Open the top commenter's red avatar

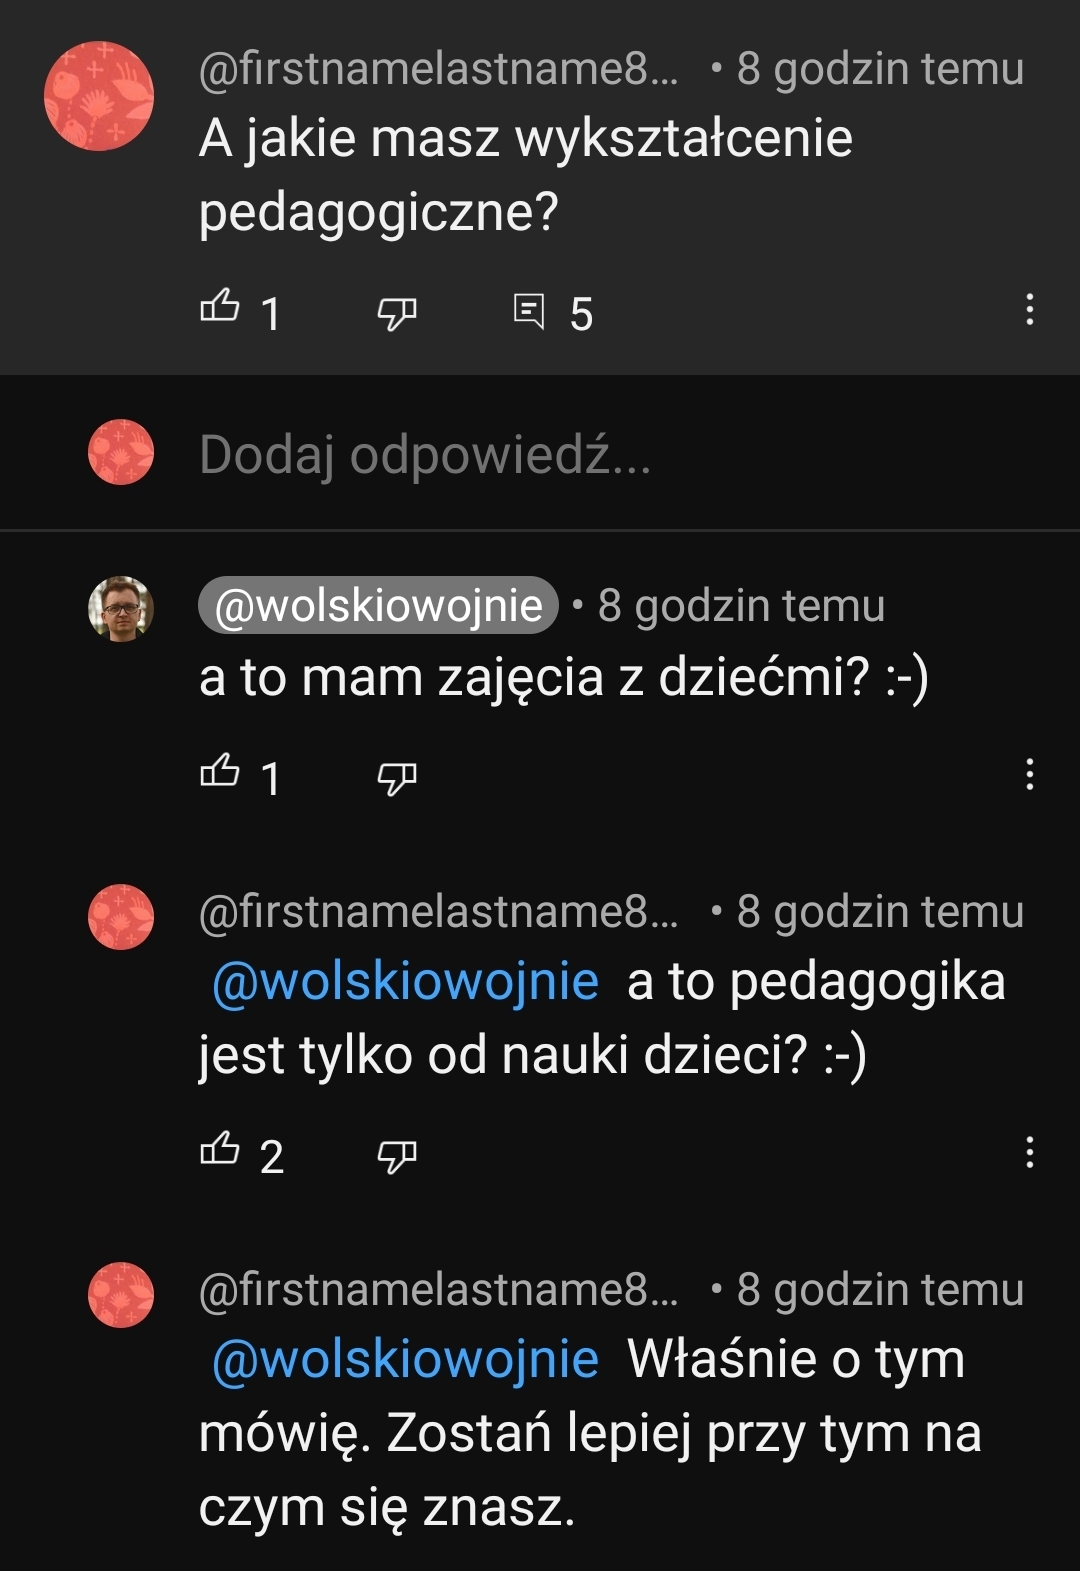[x=99, y=96]
